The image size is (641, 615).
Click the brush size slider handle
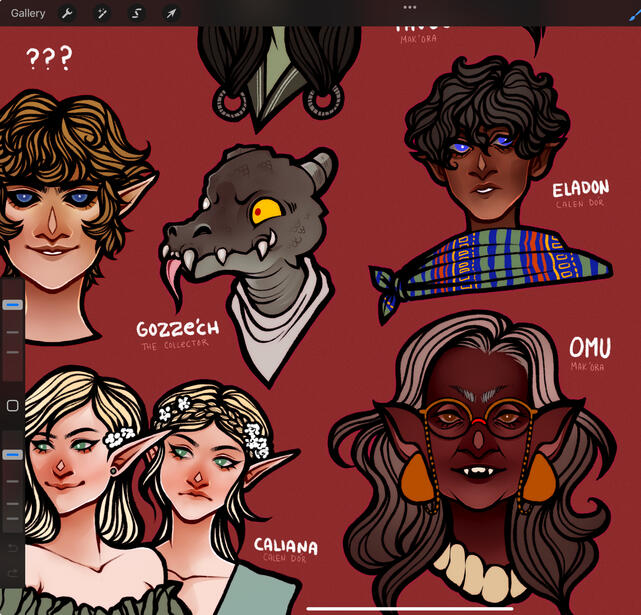click(x=13, y=304)
